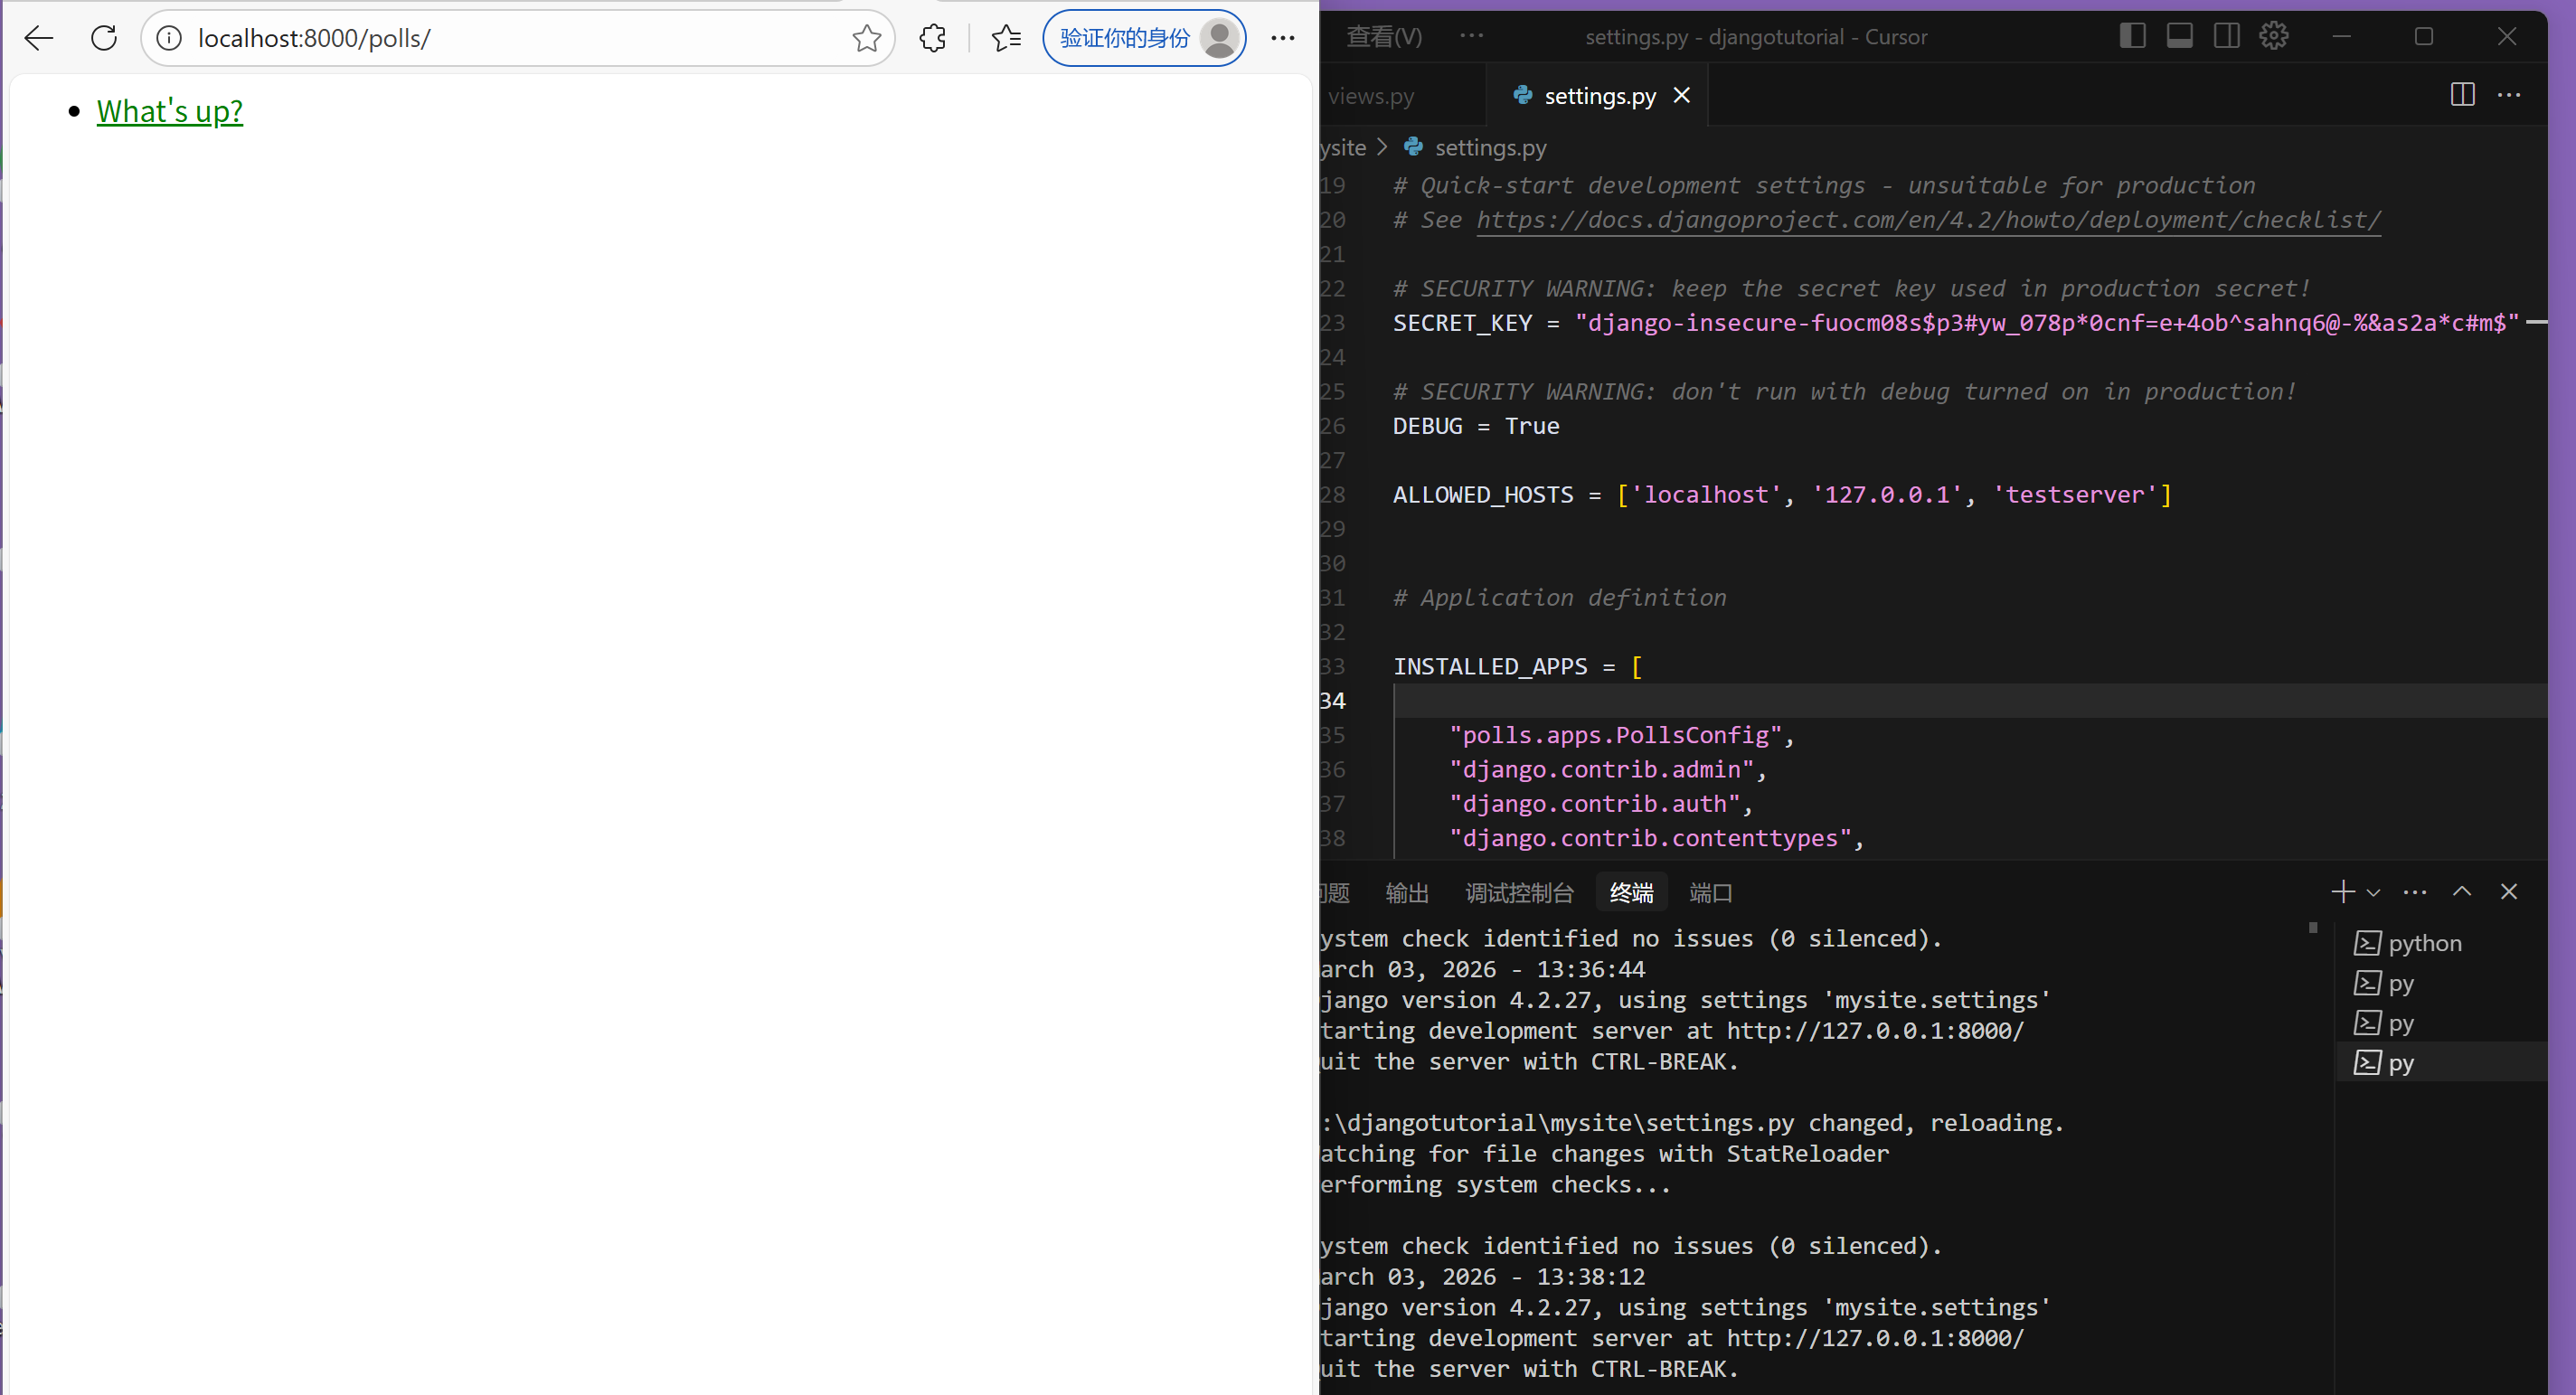Select the python terminal in the list
Viewport: 2576px width, 1395px height.
click(2423, 943)
